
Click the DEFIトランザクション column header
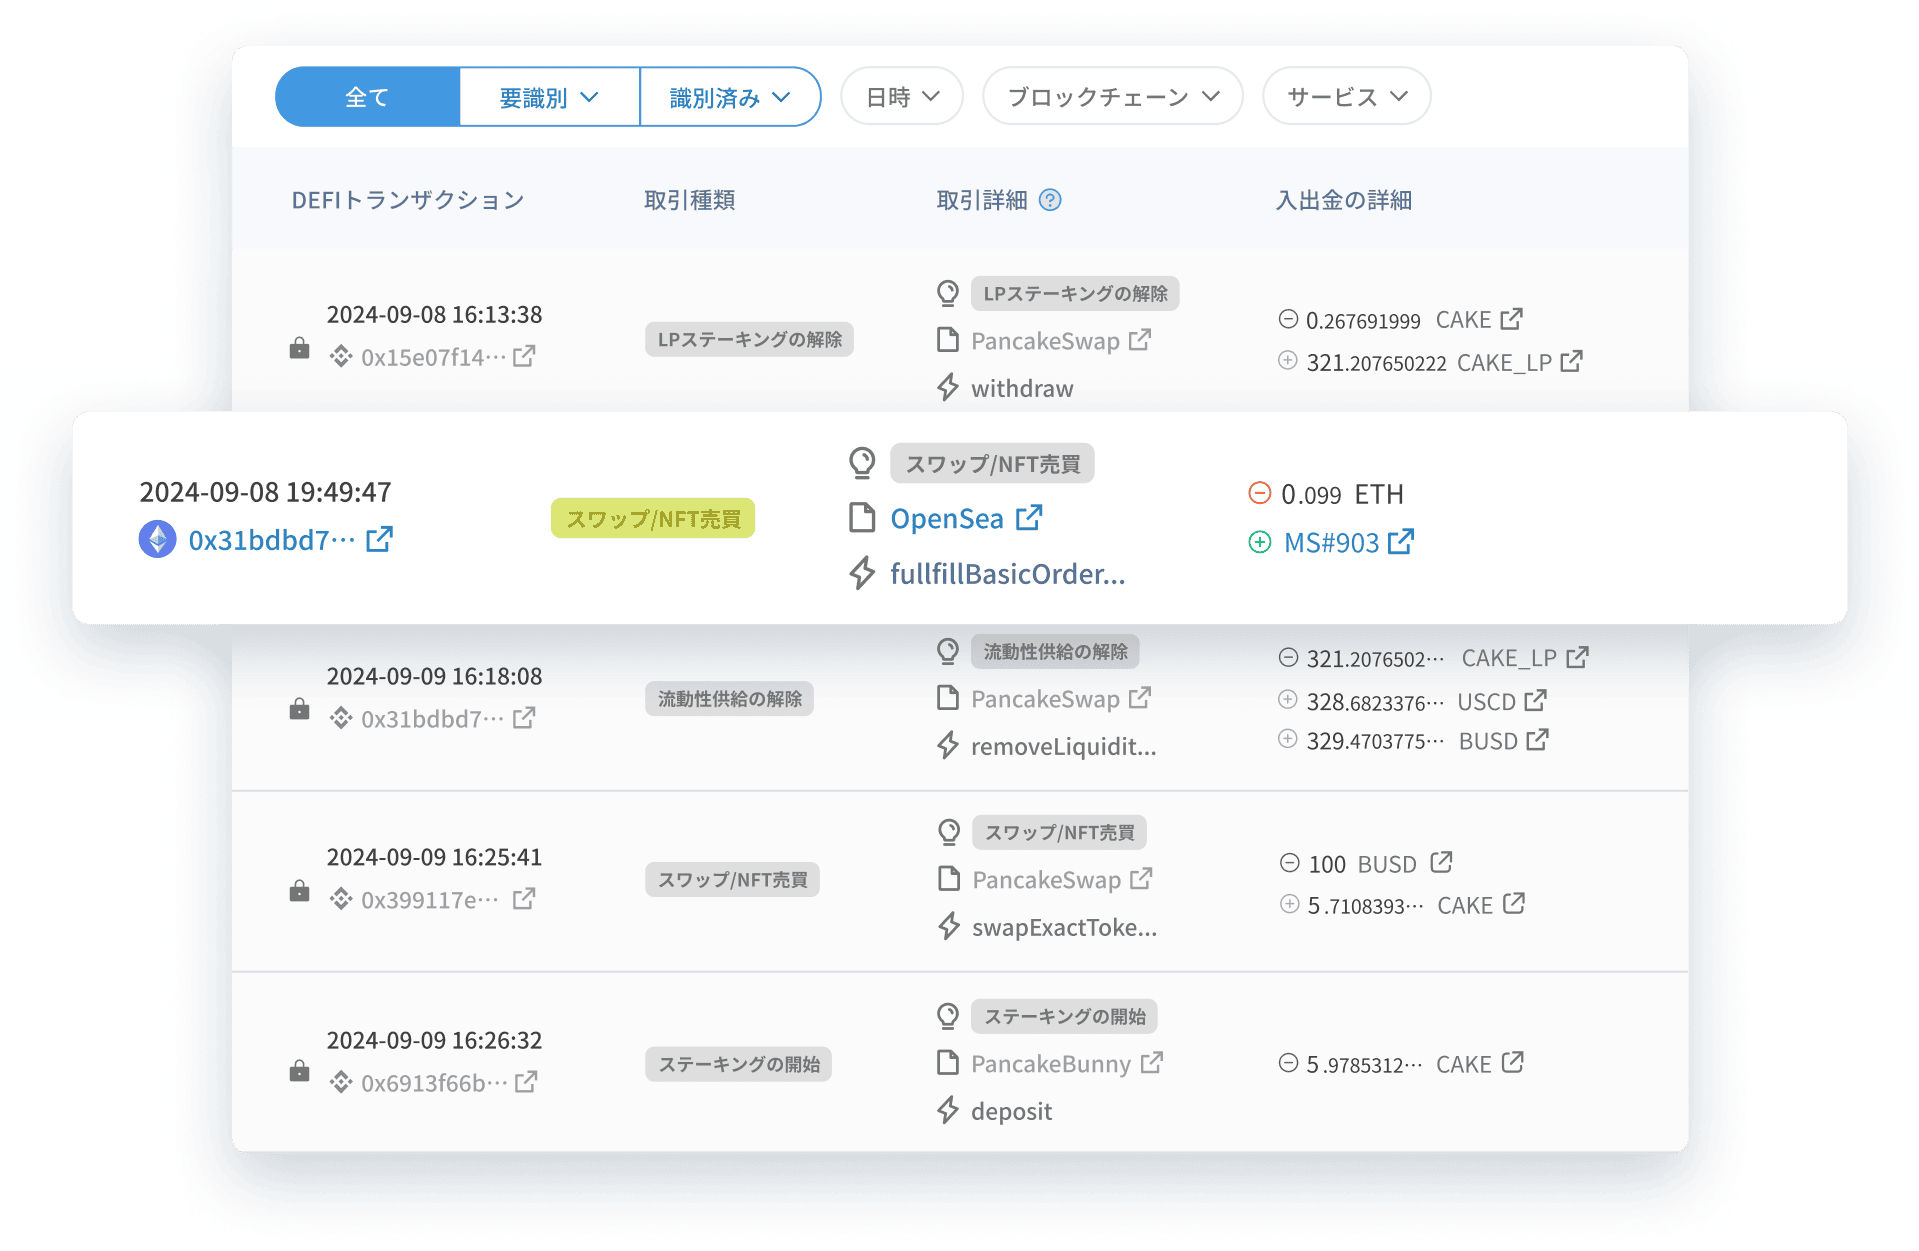click(x=408, y=200)
